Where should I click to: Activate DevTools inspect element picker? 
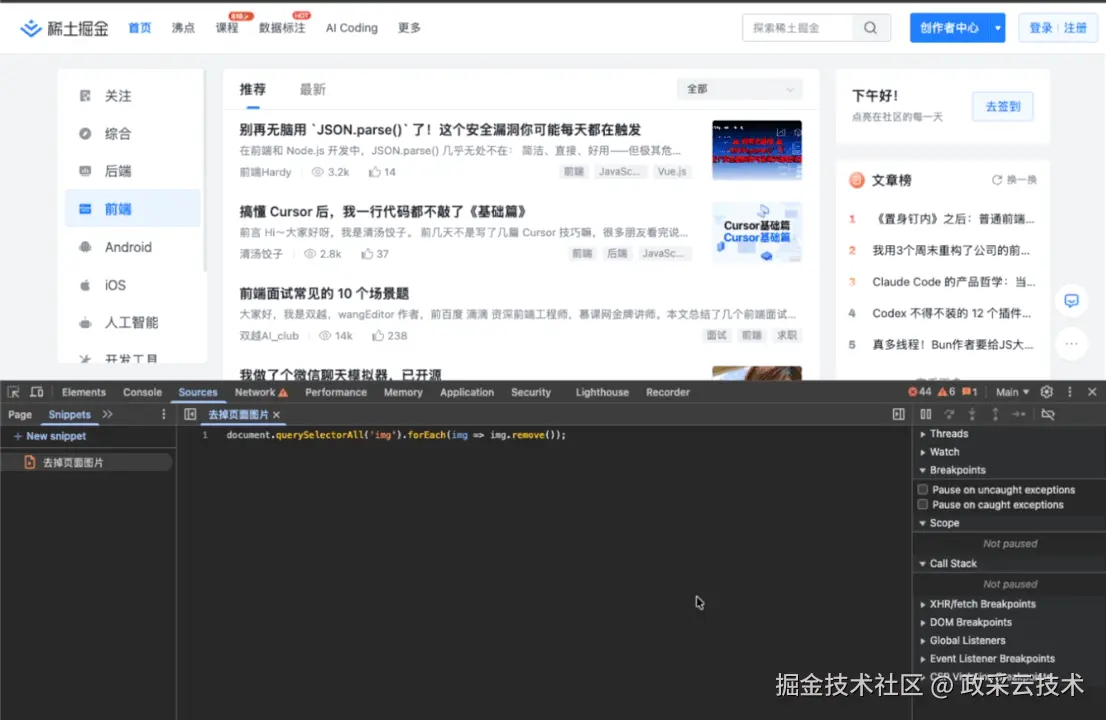pyautogui.click(x=13, y=392)
